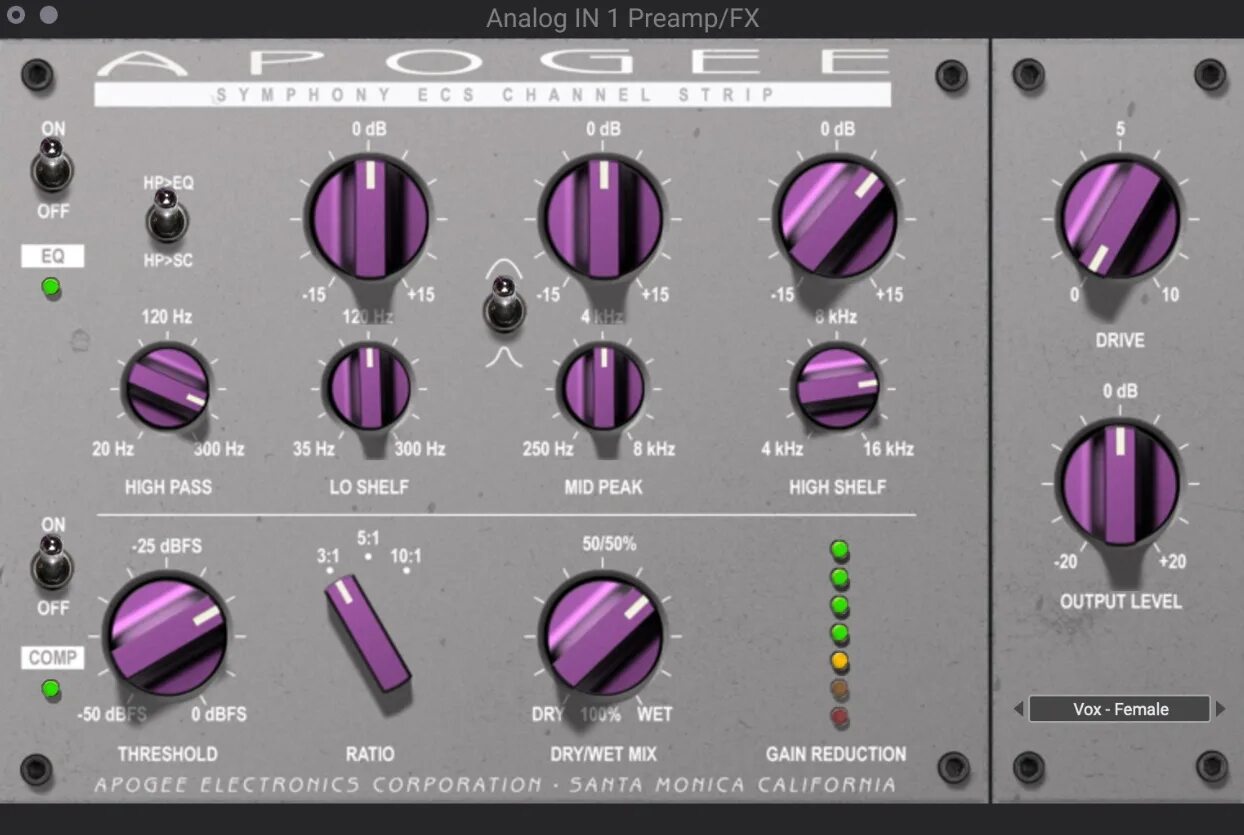This screenshot has height=835, width=1244.
Task: Click the window close button in title bar
Action: pyautogui.click(x=15, y=16)
